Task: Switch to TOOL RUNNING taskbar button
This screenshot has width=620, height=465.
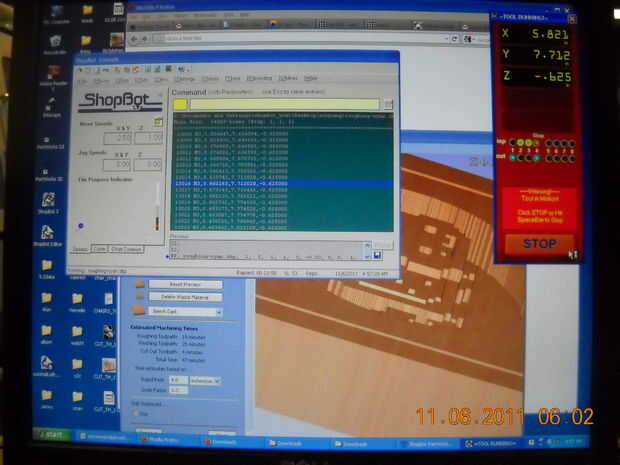Action: (490, 444)
